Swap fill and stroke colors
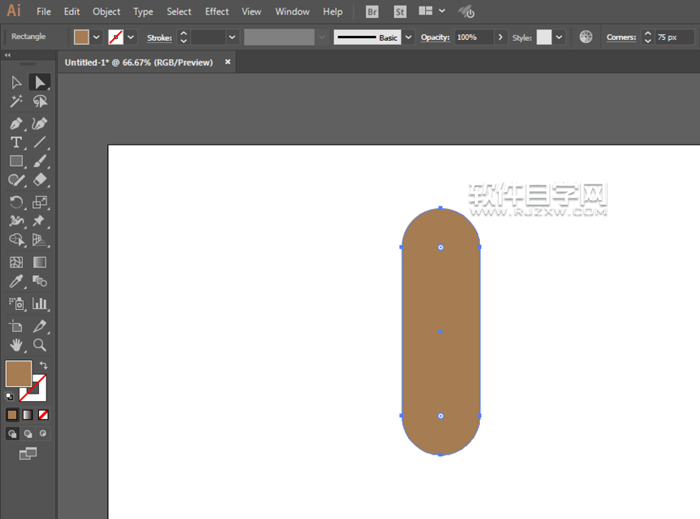The width and height of the screenshot is (700, 519). 43,366
